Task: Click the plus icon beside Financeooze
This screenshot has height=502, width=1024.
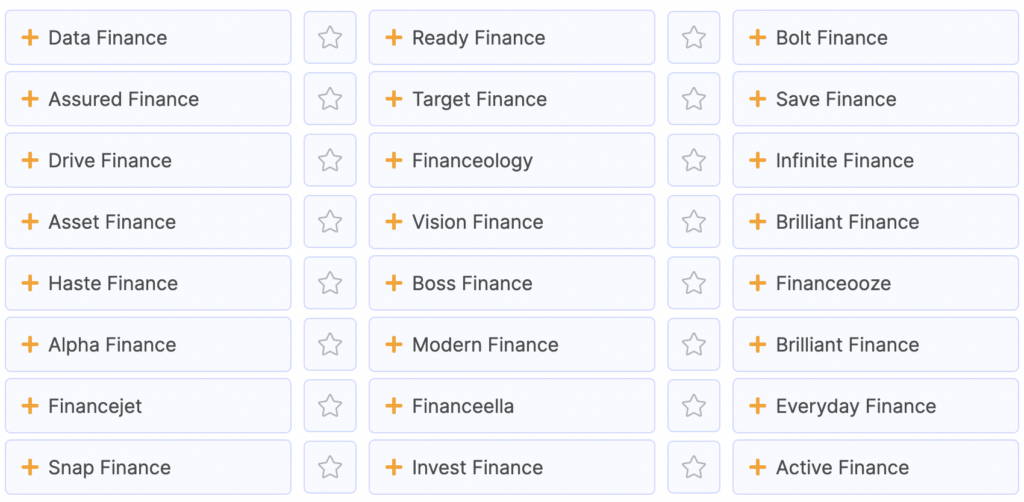Action: coord(758,283)
